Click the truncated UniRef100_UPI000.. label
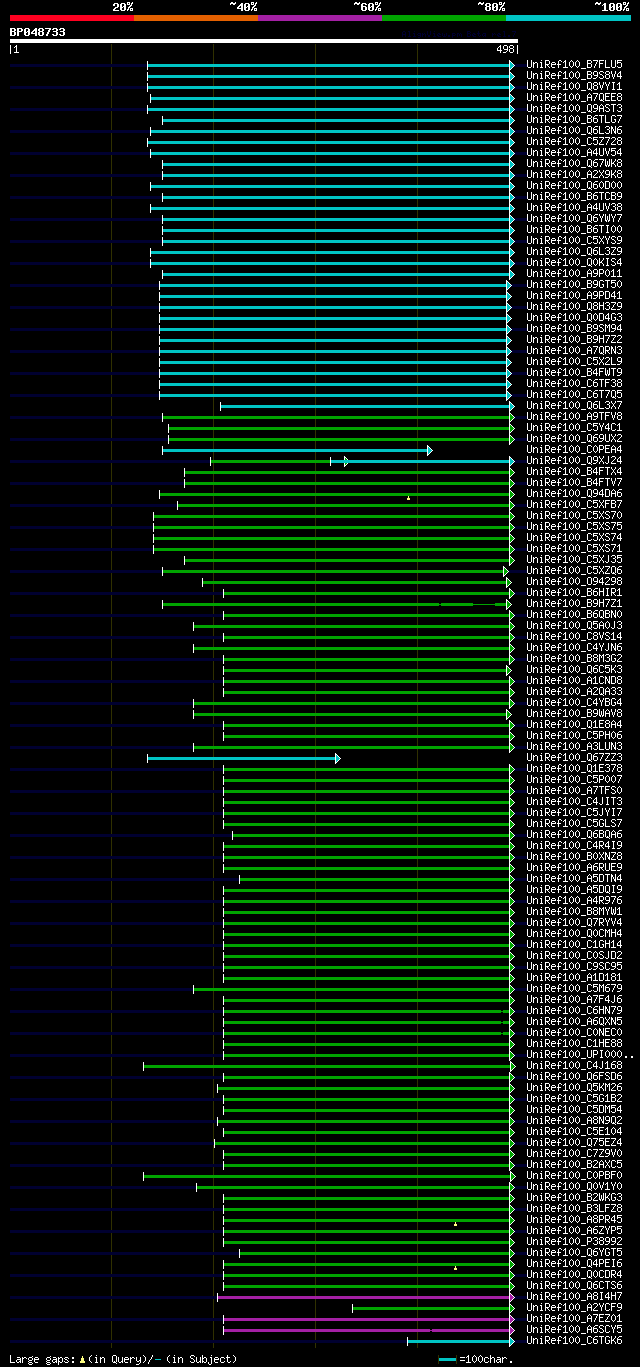Image resolution: width=640 pixels, height=1367 pixels. click(x=579, y=1055)
